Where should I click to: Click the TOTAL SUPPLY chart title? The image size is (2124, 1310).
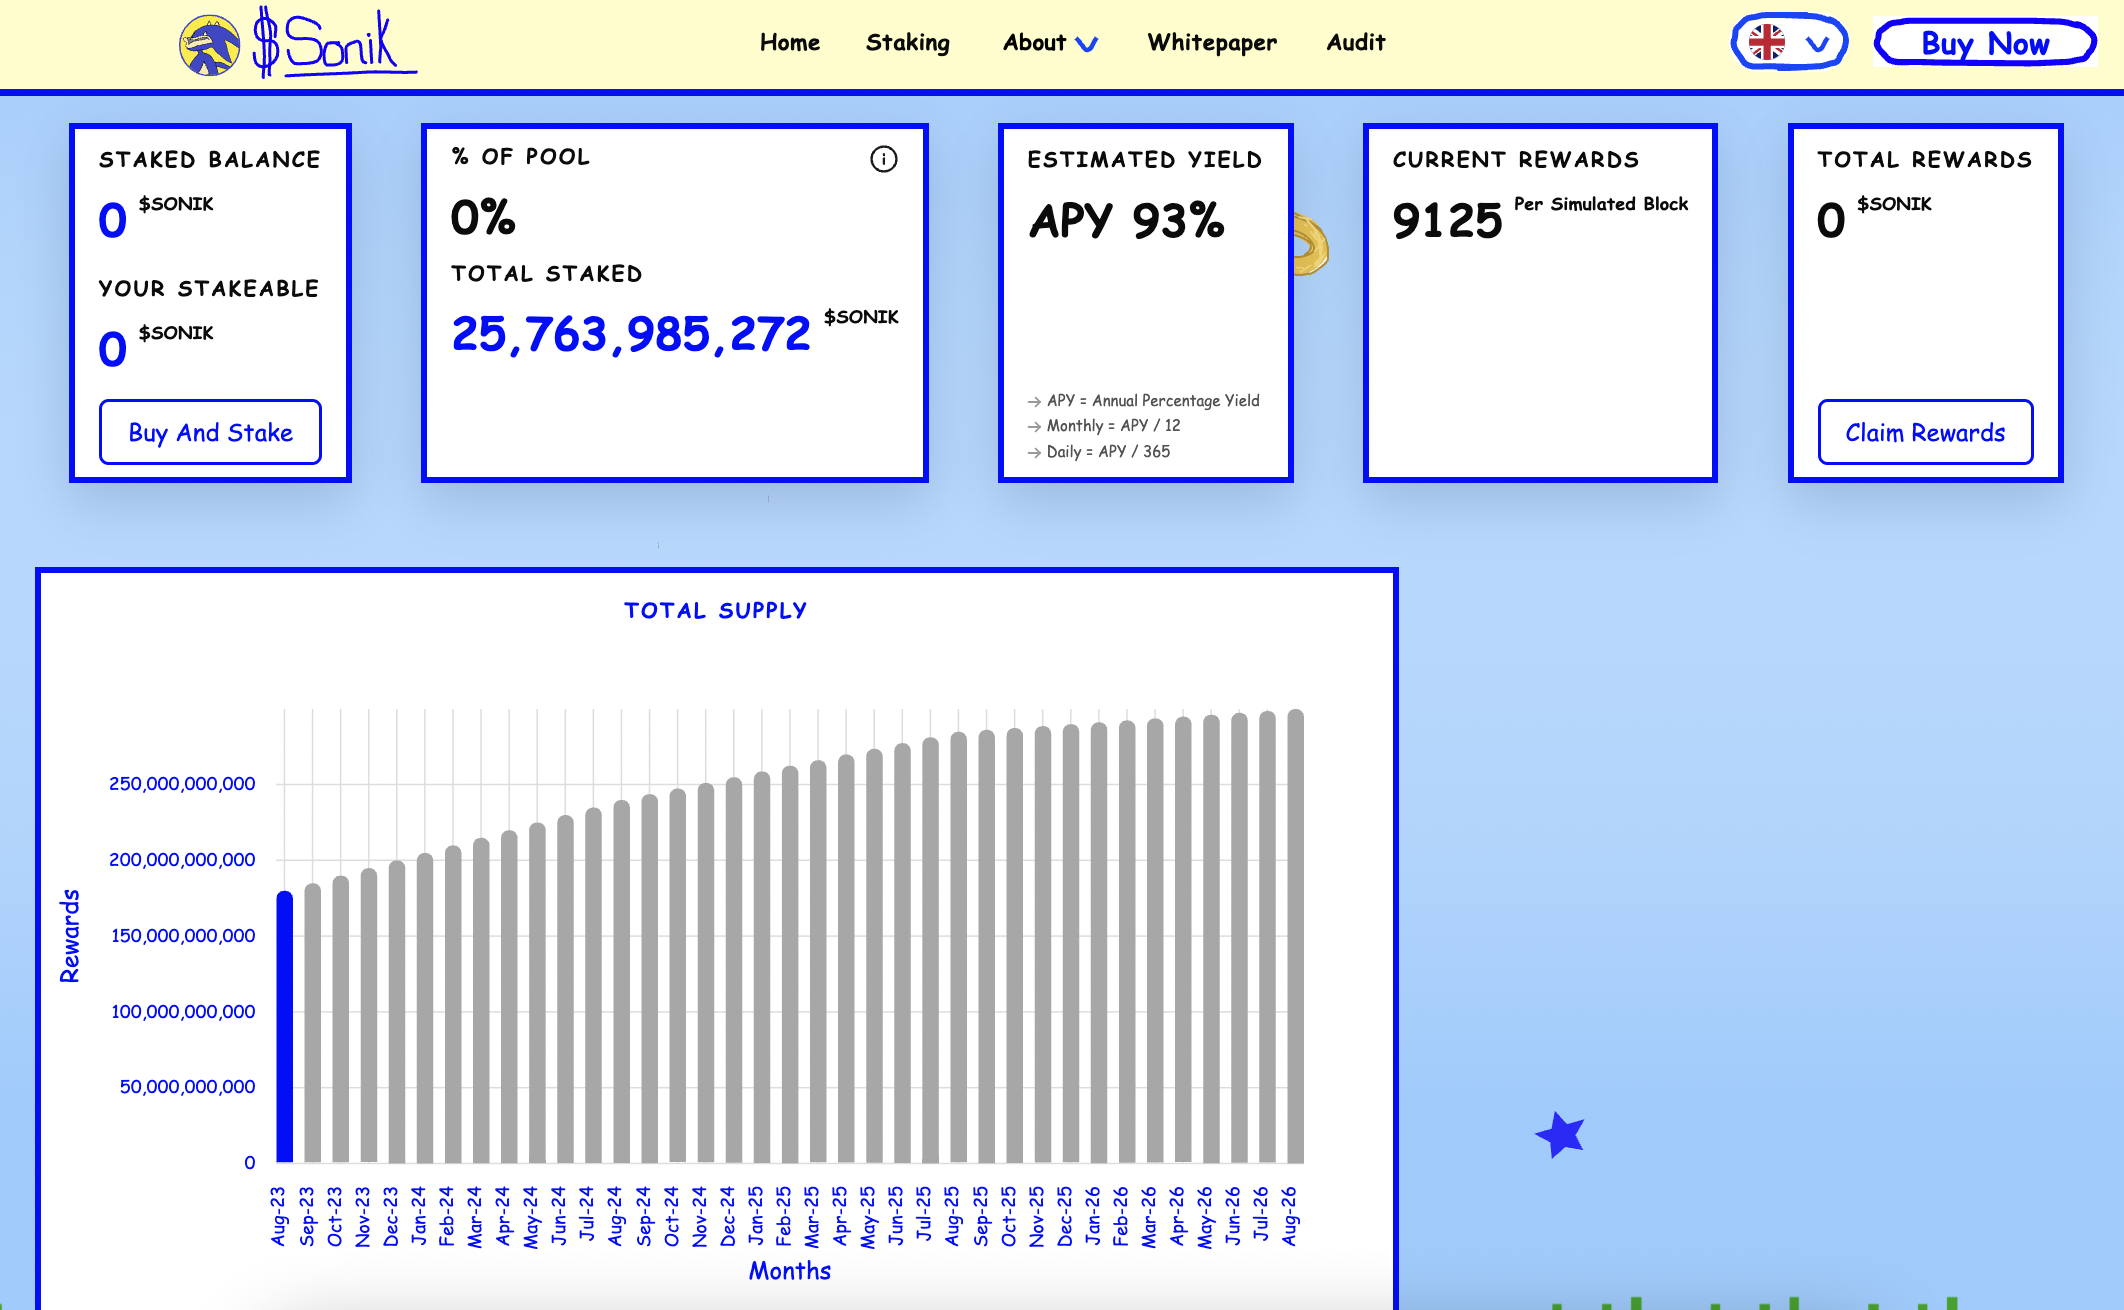tap(716, 611)
